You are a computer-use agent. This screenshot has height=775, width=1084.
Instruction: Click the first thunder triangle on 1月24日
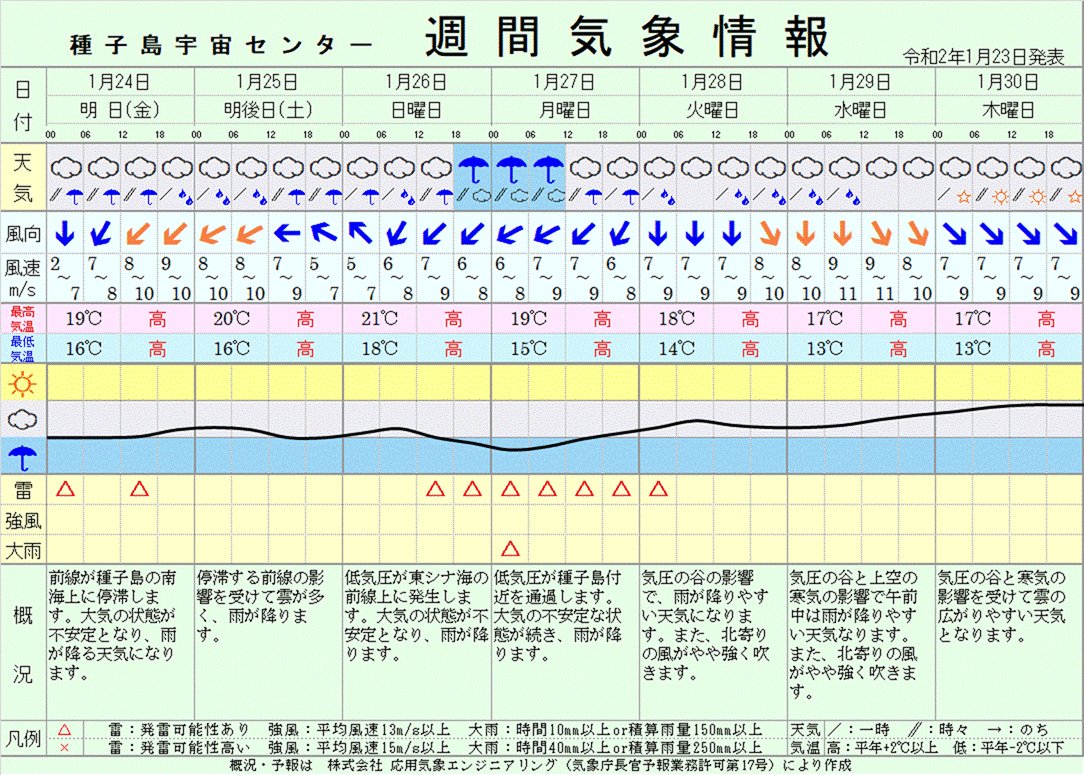[x=66, y=489]
